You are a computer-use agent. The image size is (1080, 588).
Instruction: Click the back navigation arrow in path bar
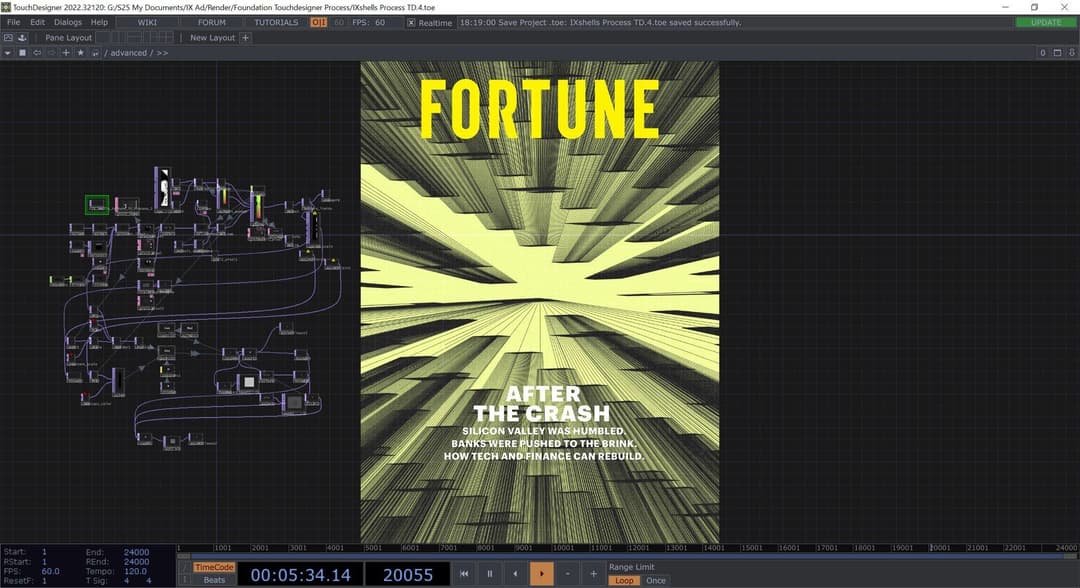[x=37, y=52]
